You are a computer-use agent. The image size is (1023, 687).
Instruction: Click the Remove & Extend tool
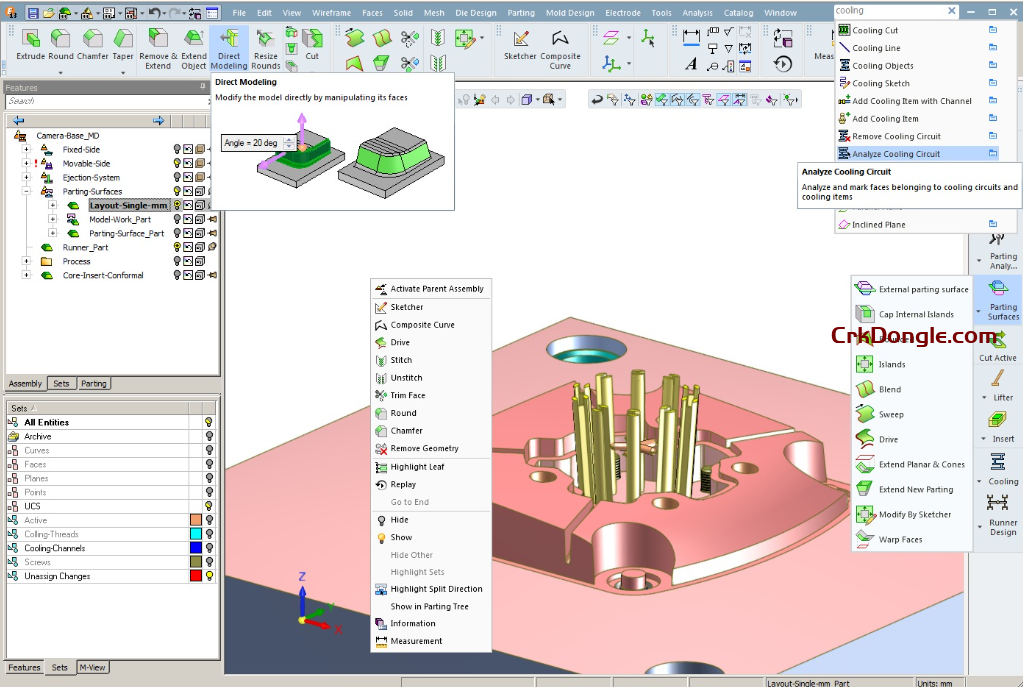(x=154, y=40)
